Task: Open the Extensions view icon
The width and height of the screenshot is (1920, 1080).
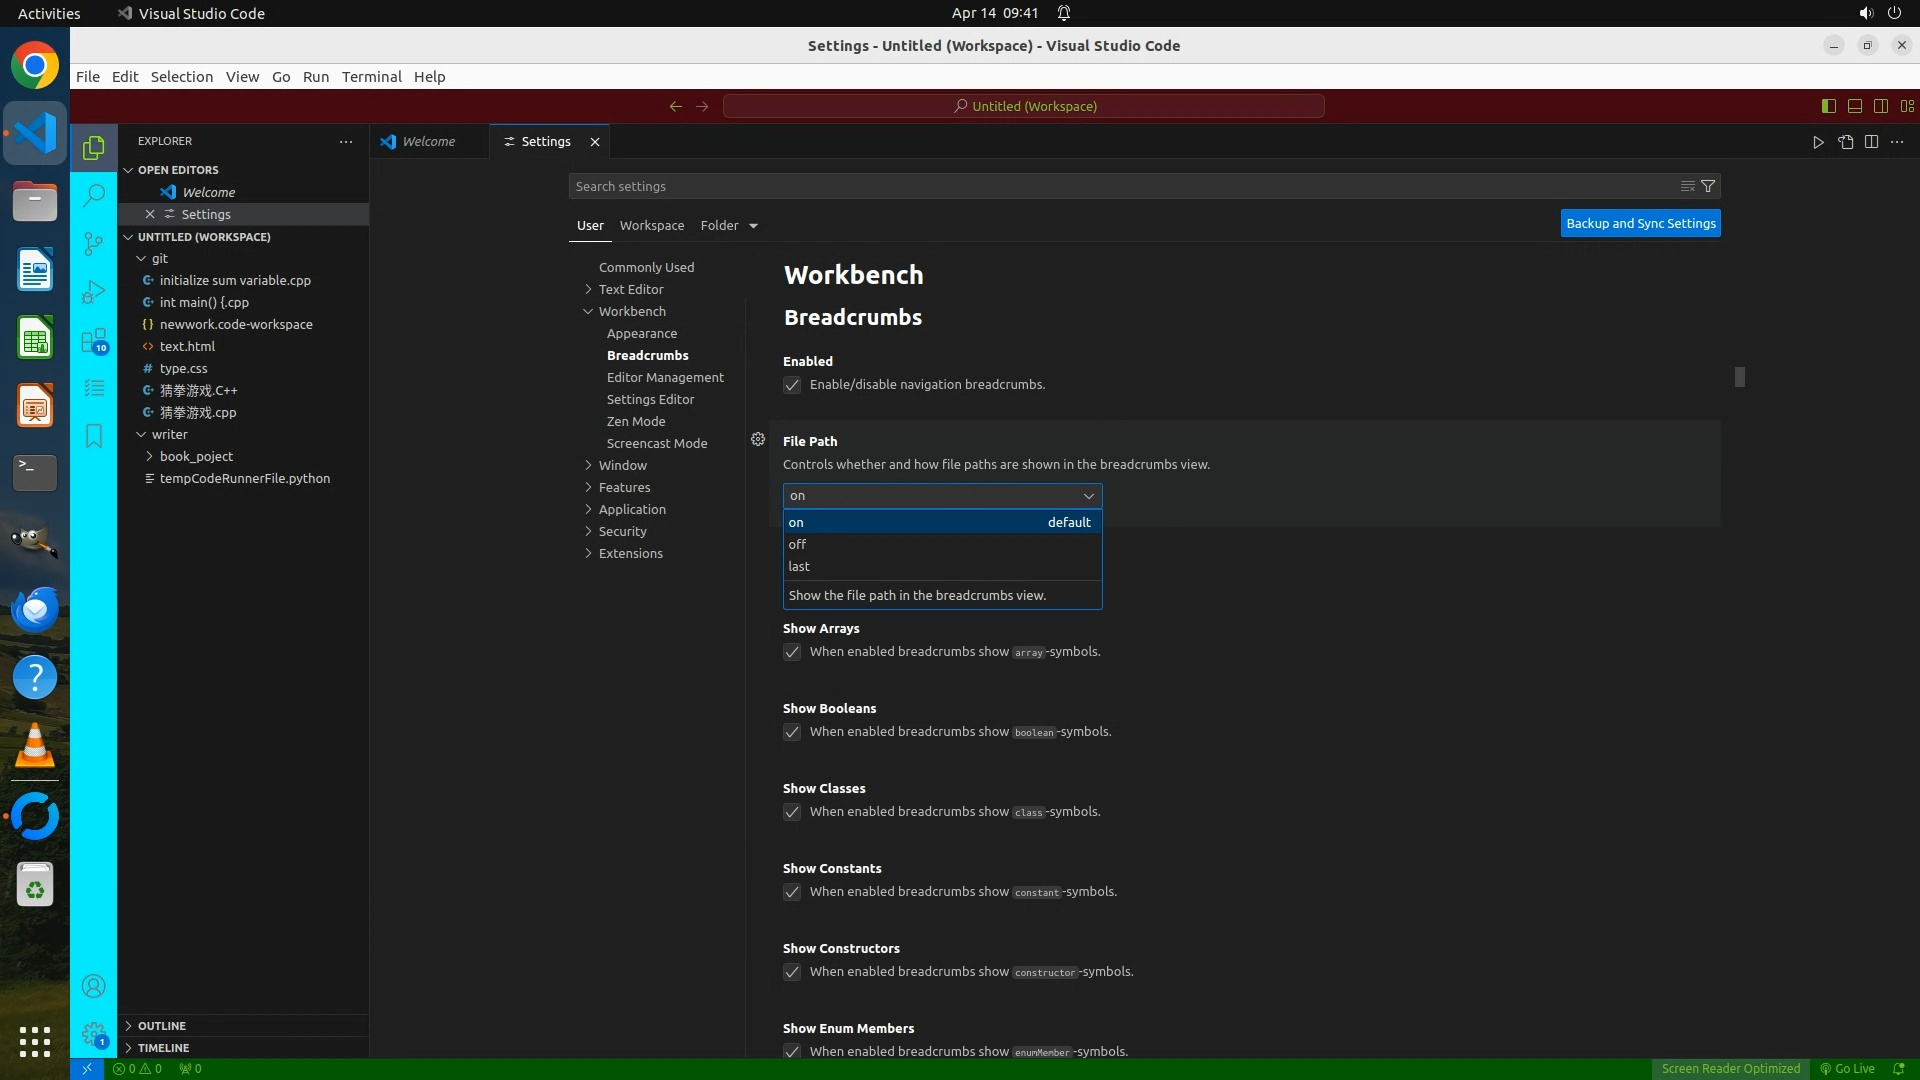Action: [93, 340]
